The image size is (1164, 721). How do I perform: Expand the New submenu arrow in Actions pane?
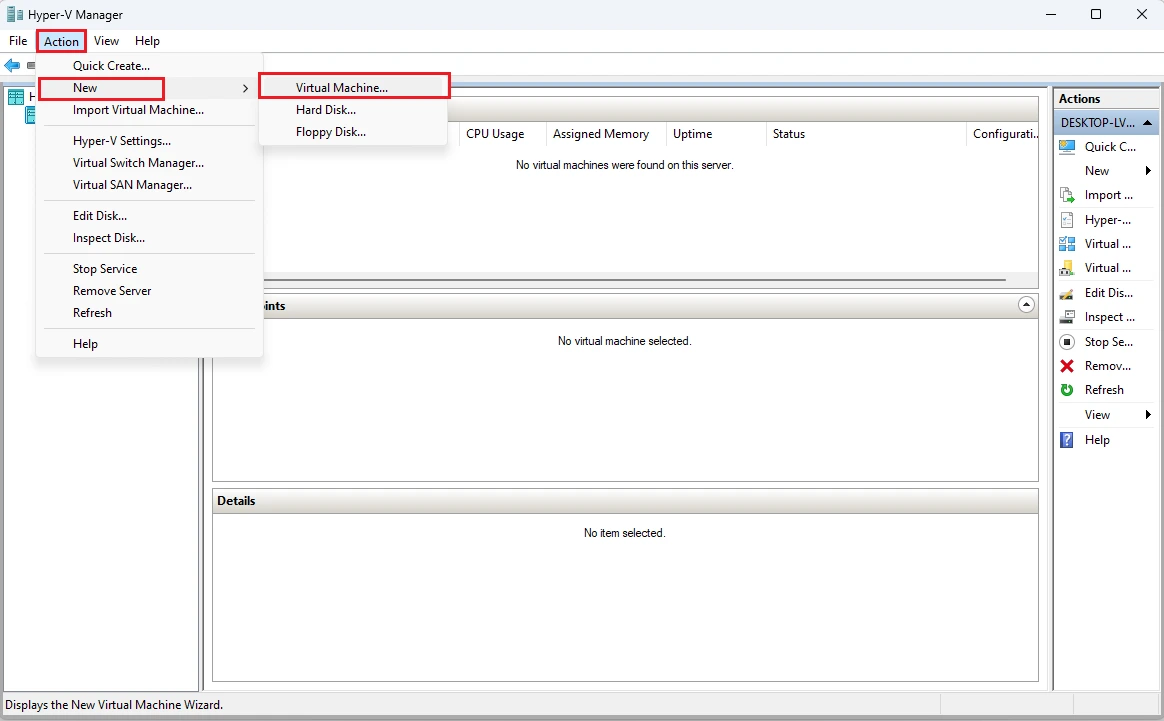(1148, 171)
